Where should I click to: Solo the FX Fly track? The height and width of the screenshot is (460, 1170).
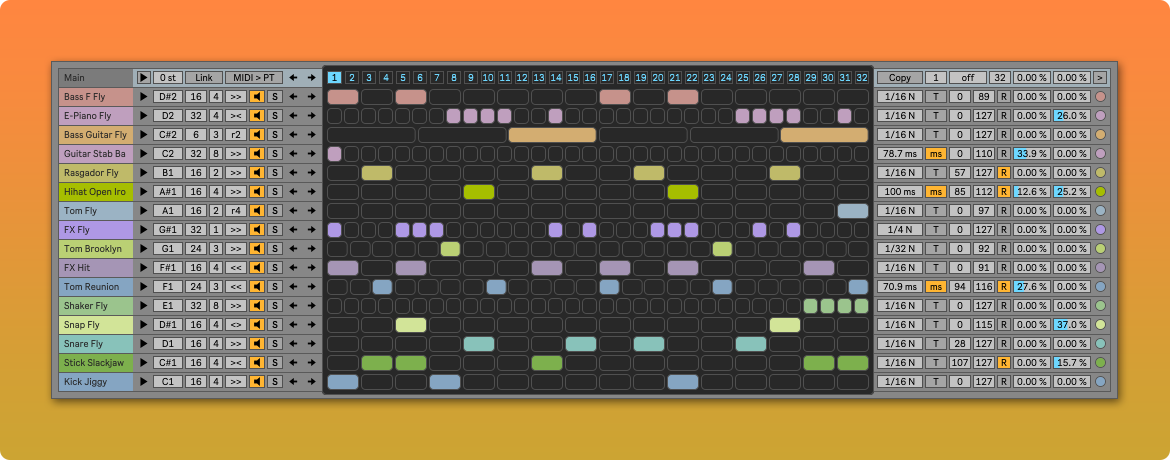(275, 230)
